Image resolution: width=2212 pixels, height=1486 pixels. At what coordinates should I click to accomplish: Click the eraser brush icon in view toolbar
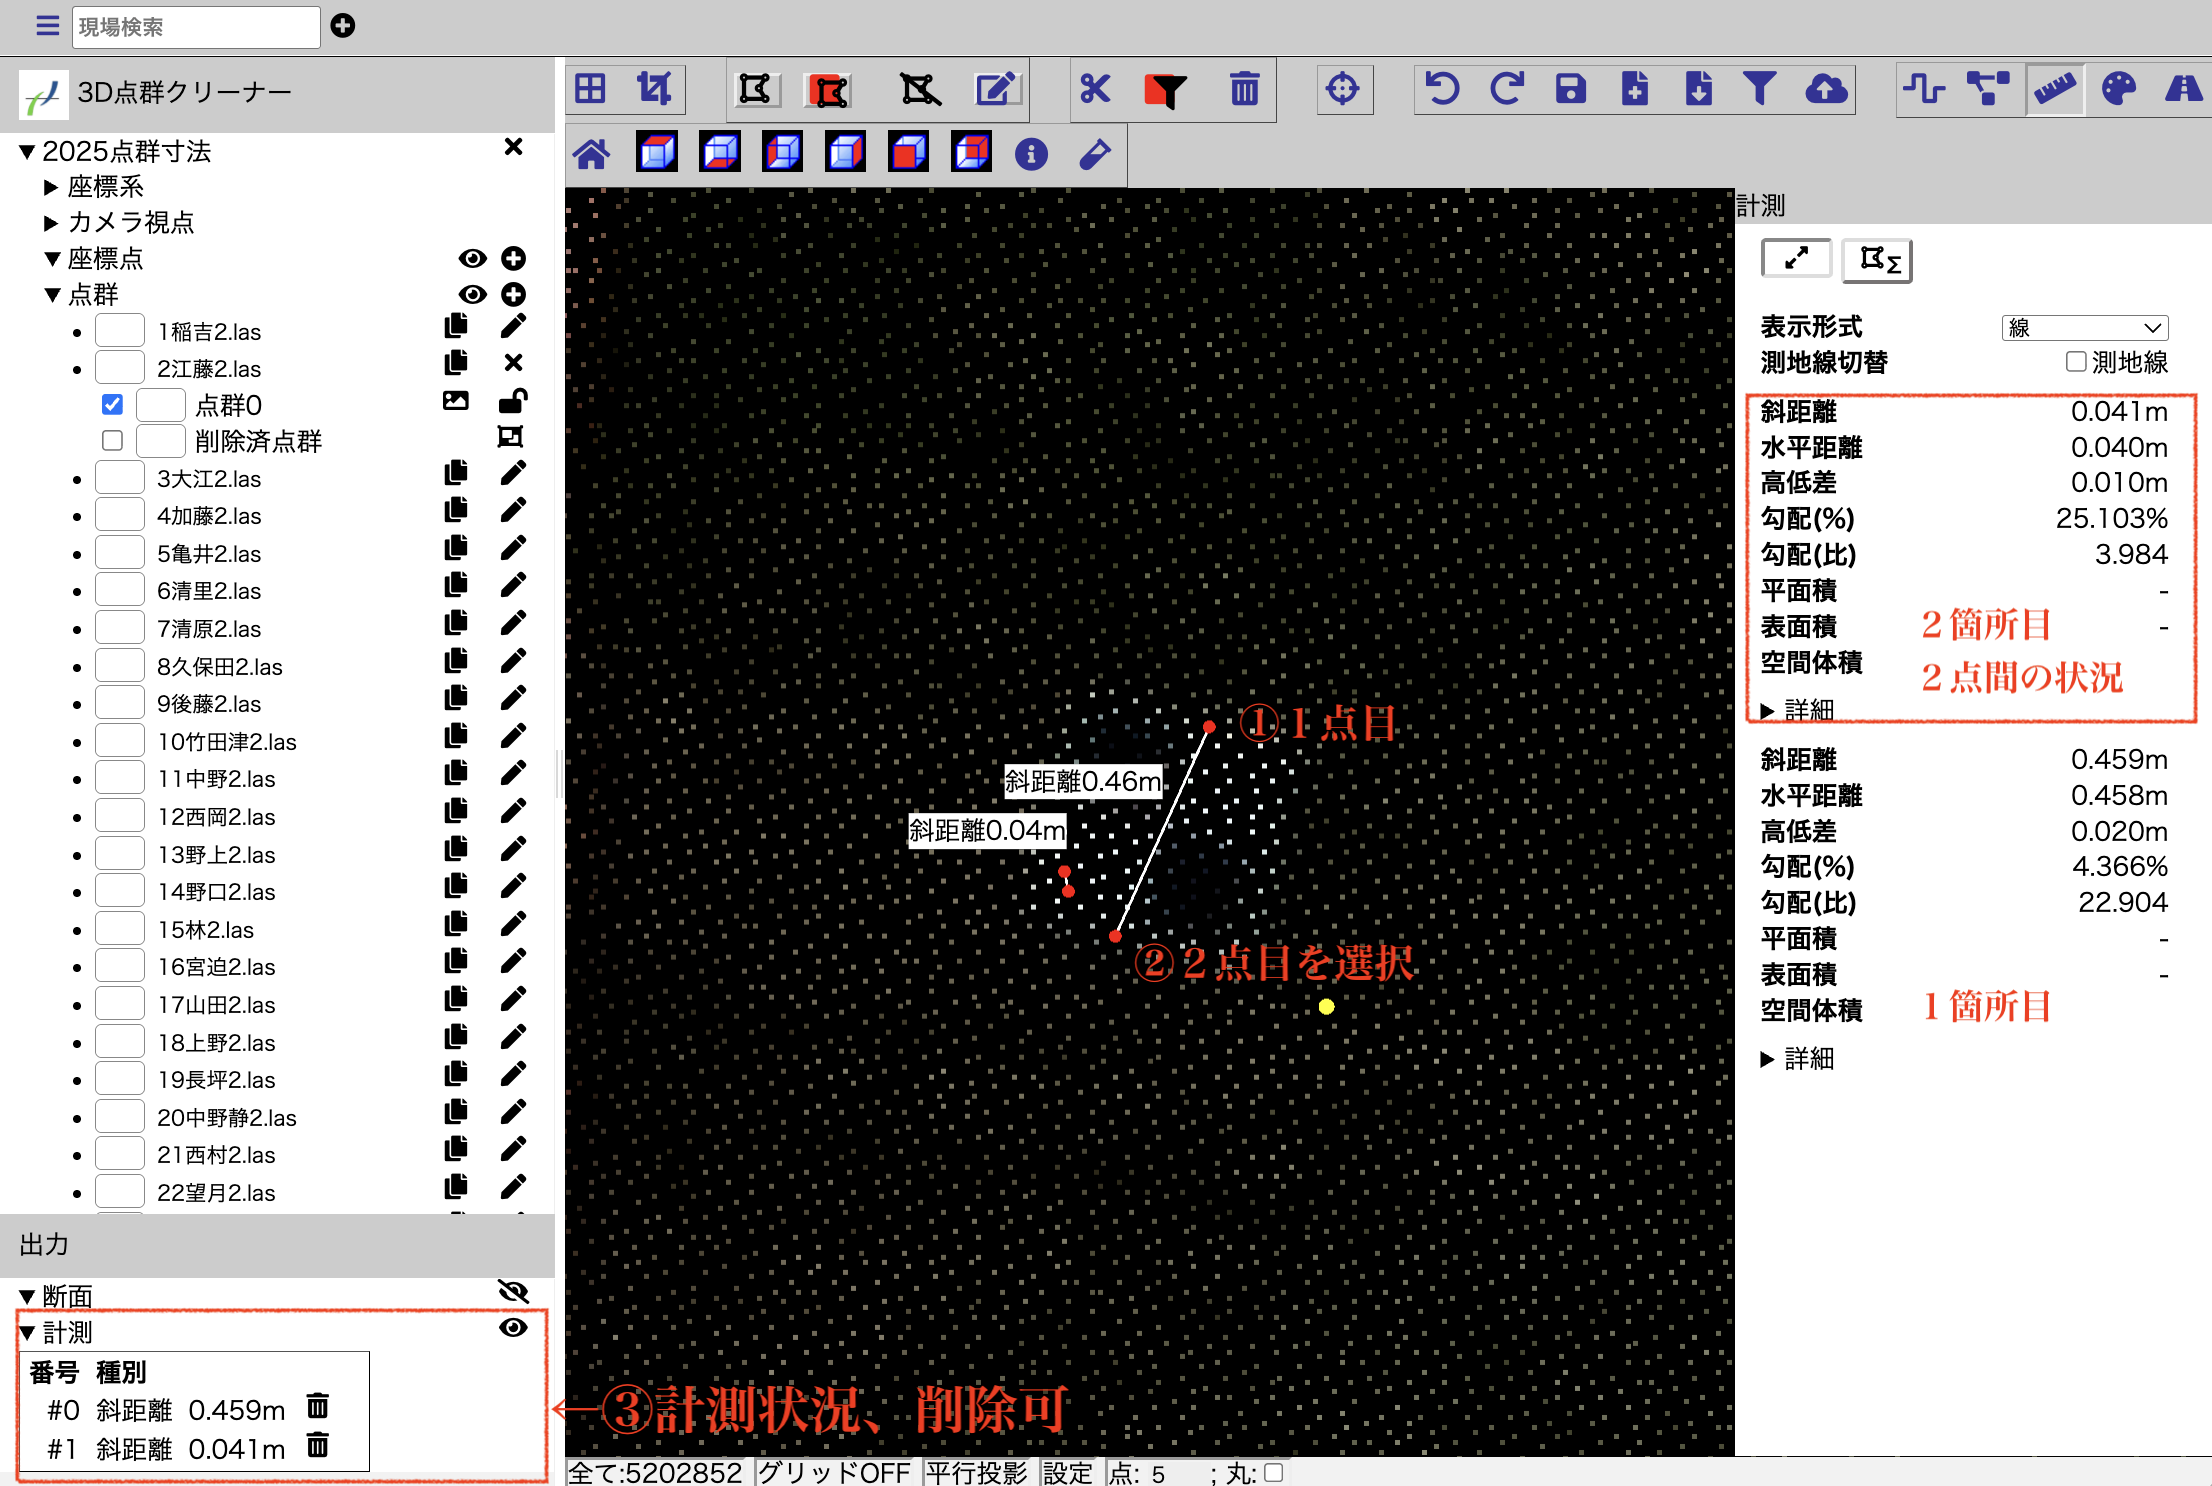click(x=1095, y=154)
